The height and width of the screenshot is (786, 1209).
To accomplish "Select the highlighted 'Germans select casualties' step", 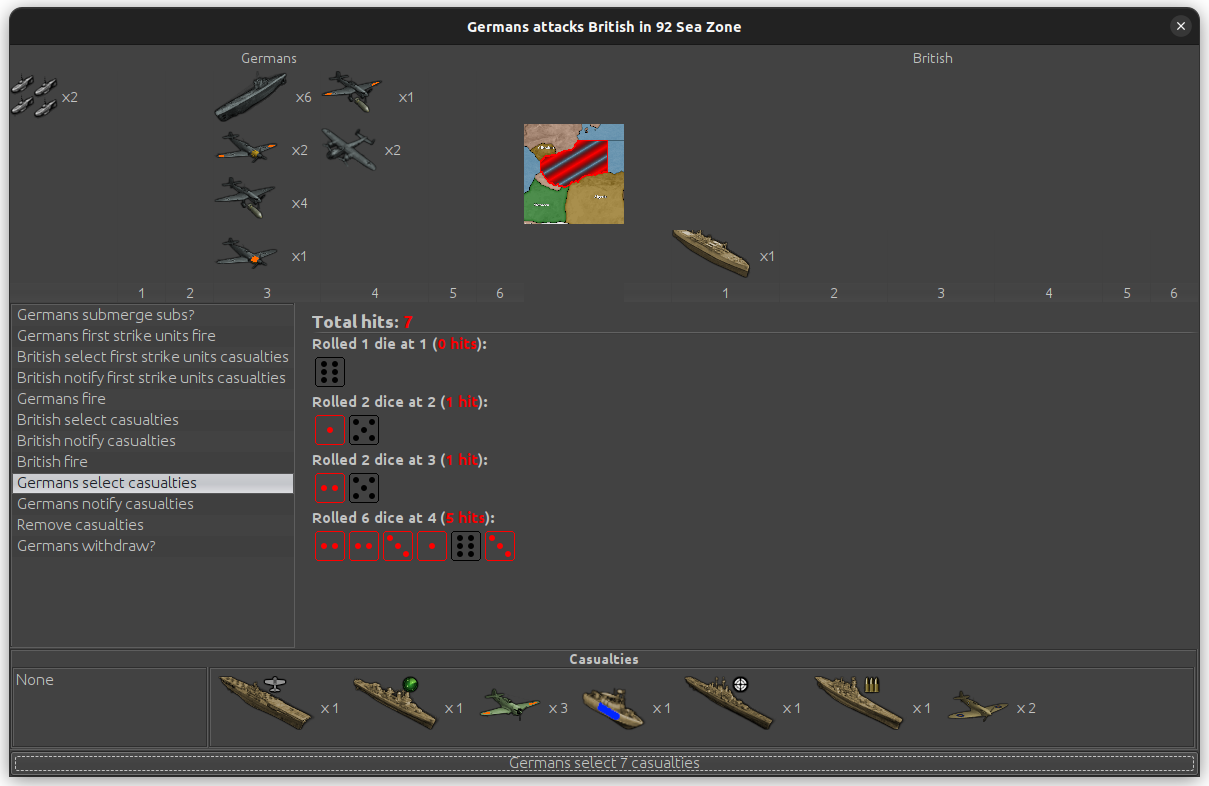I will pos(153,483).
